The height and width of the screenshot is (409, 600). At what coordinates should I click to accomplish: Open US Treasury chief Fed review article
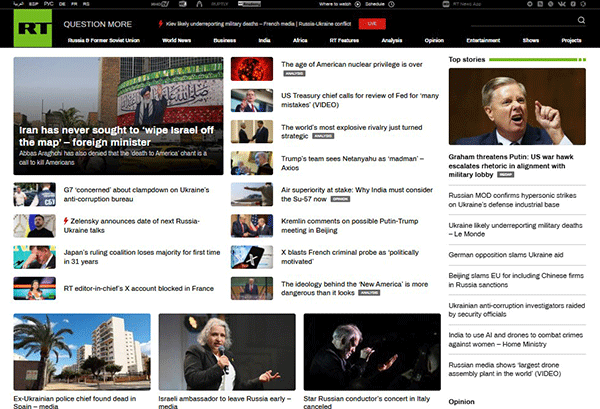coord(360,100)
